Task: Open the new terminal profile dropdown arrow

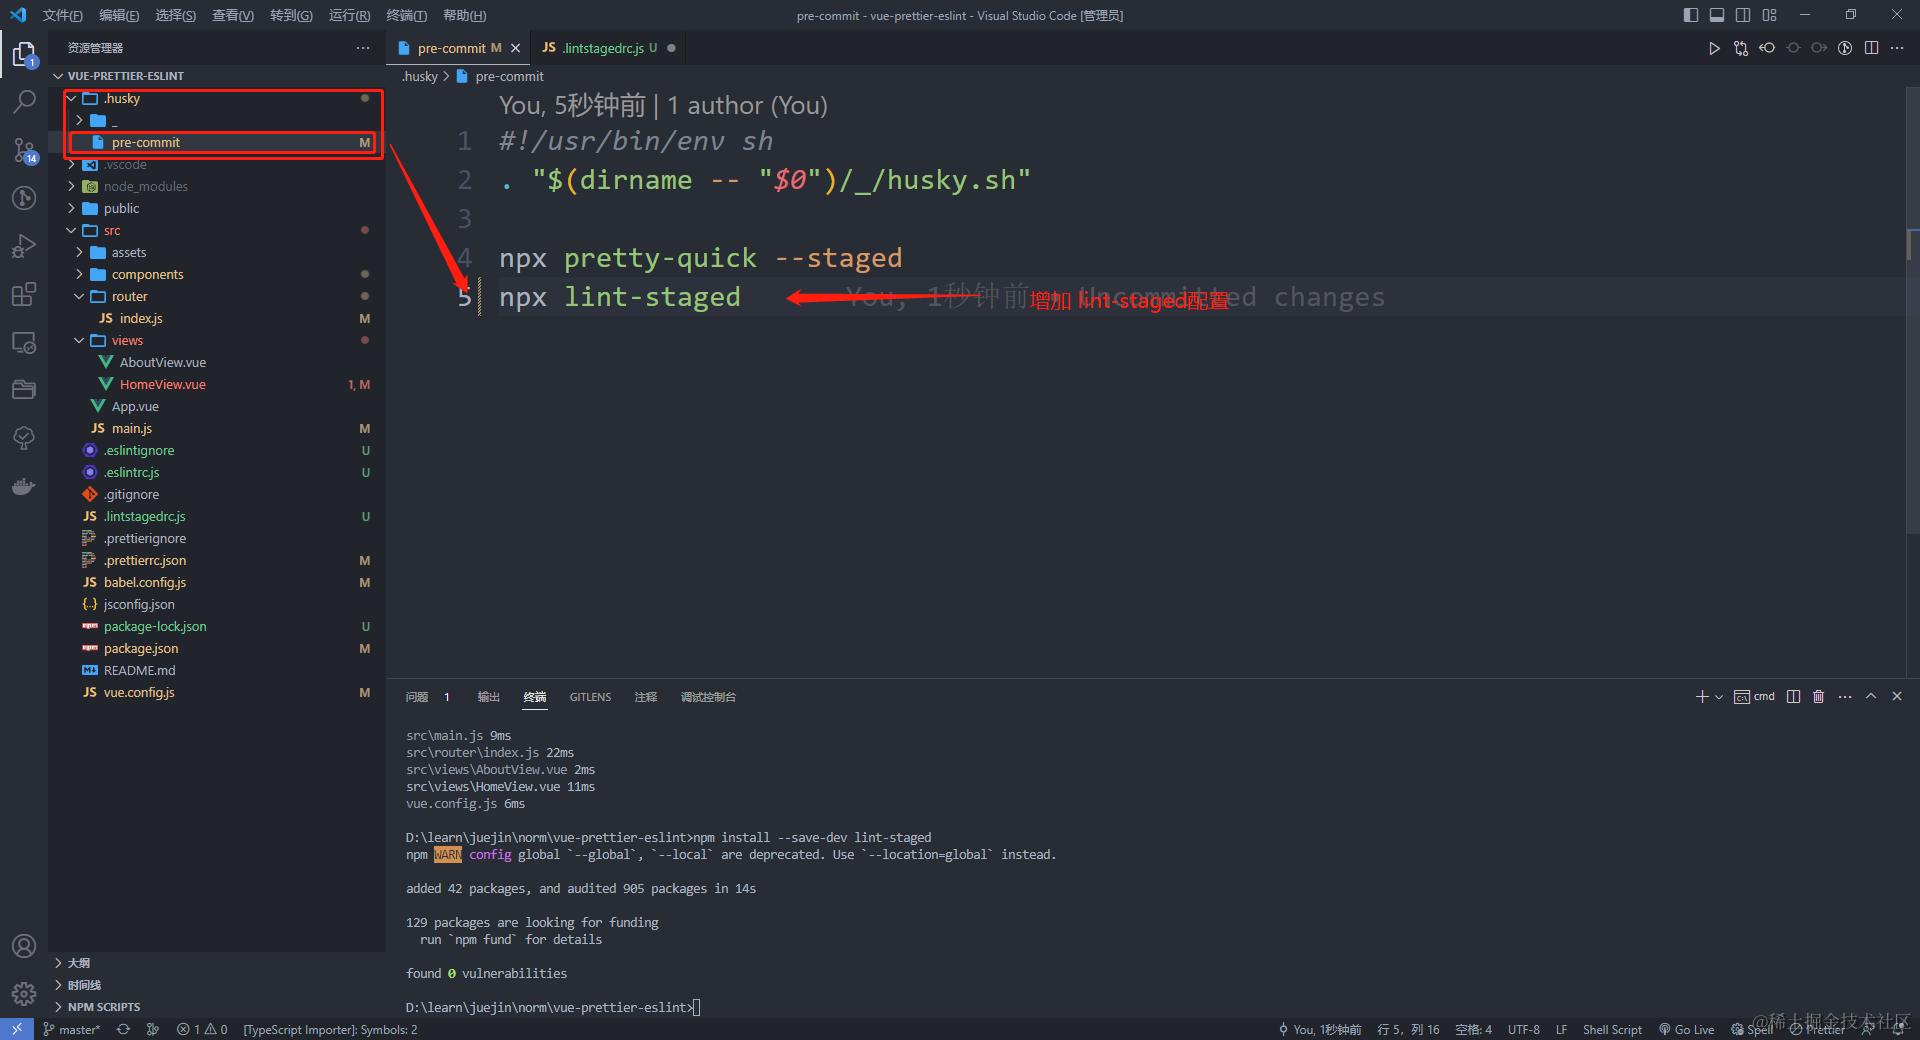Action: point(1719,697)
